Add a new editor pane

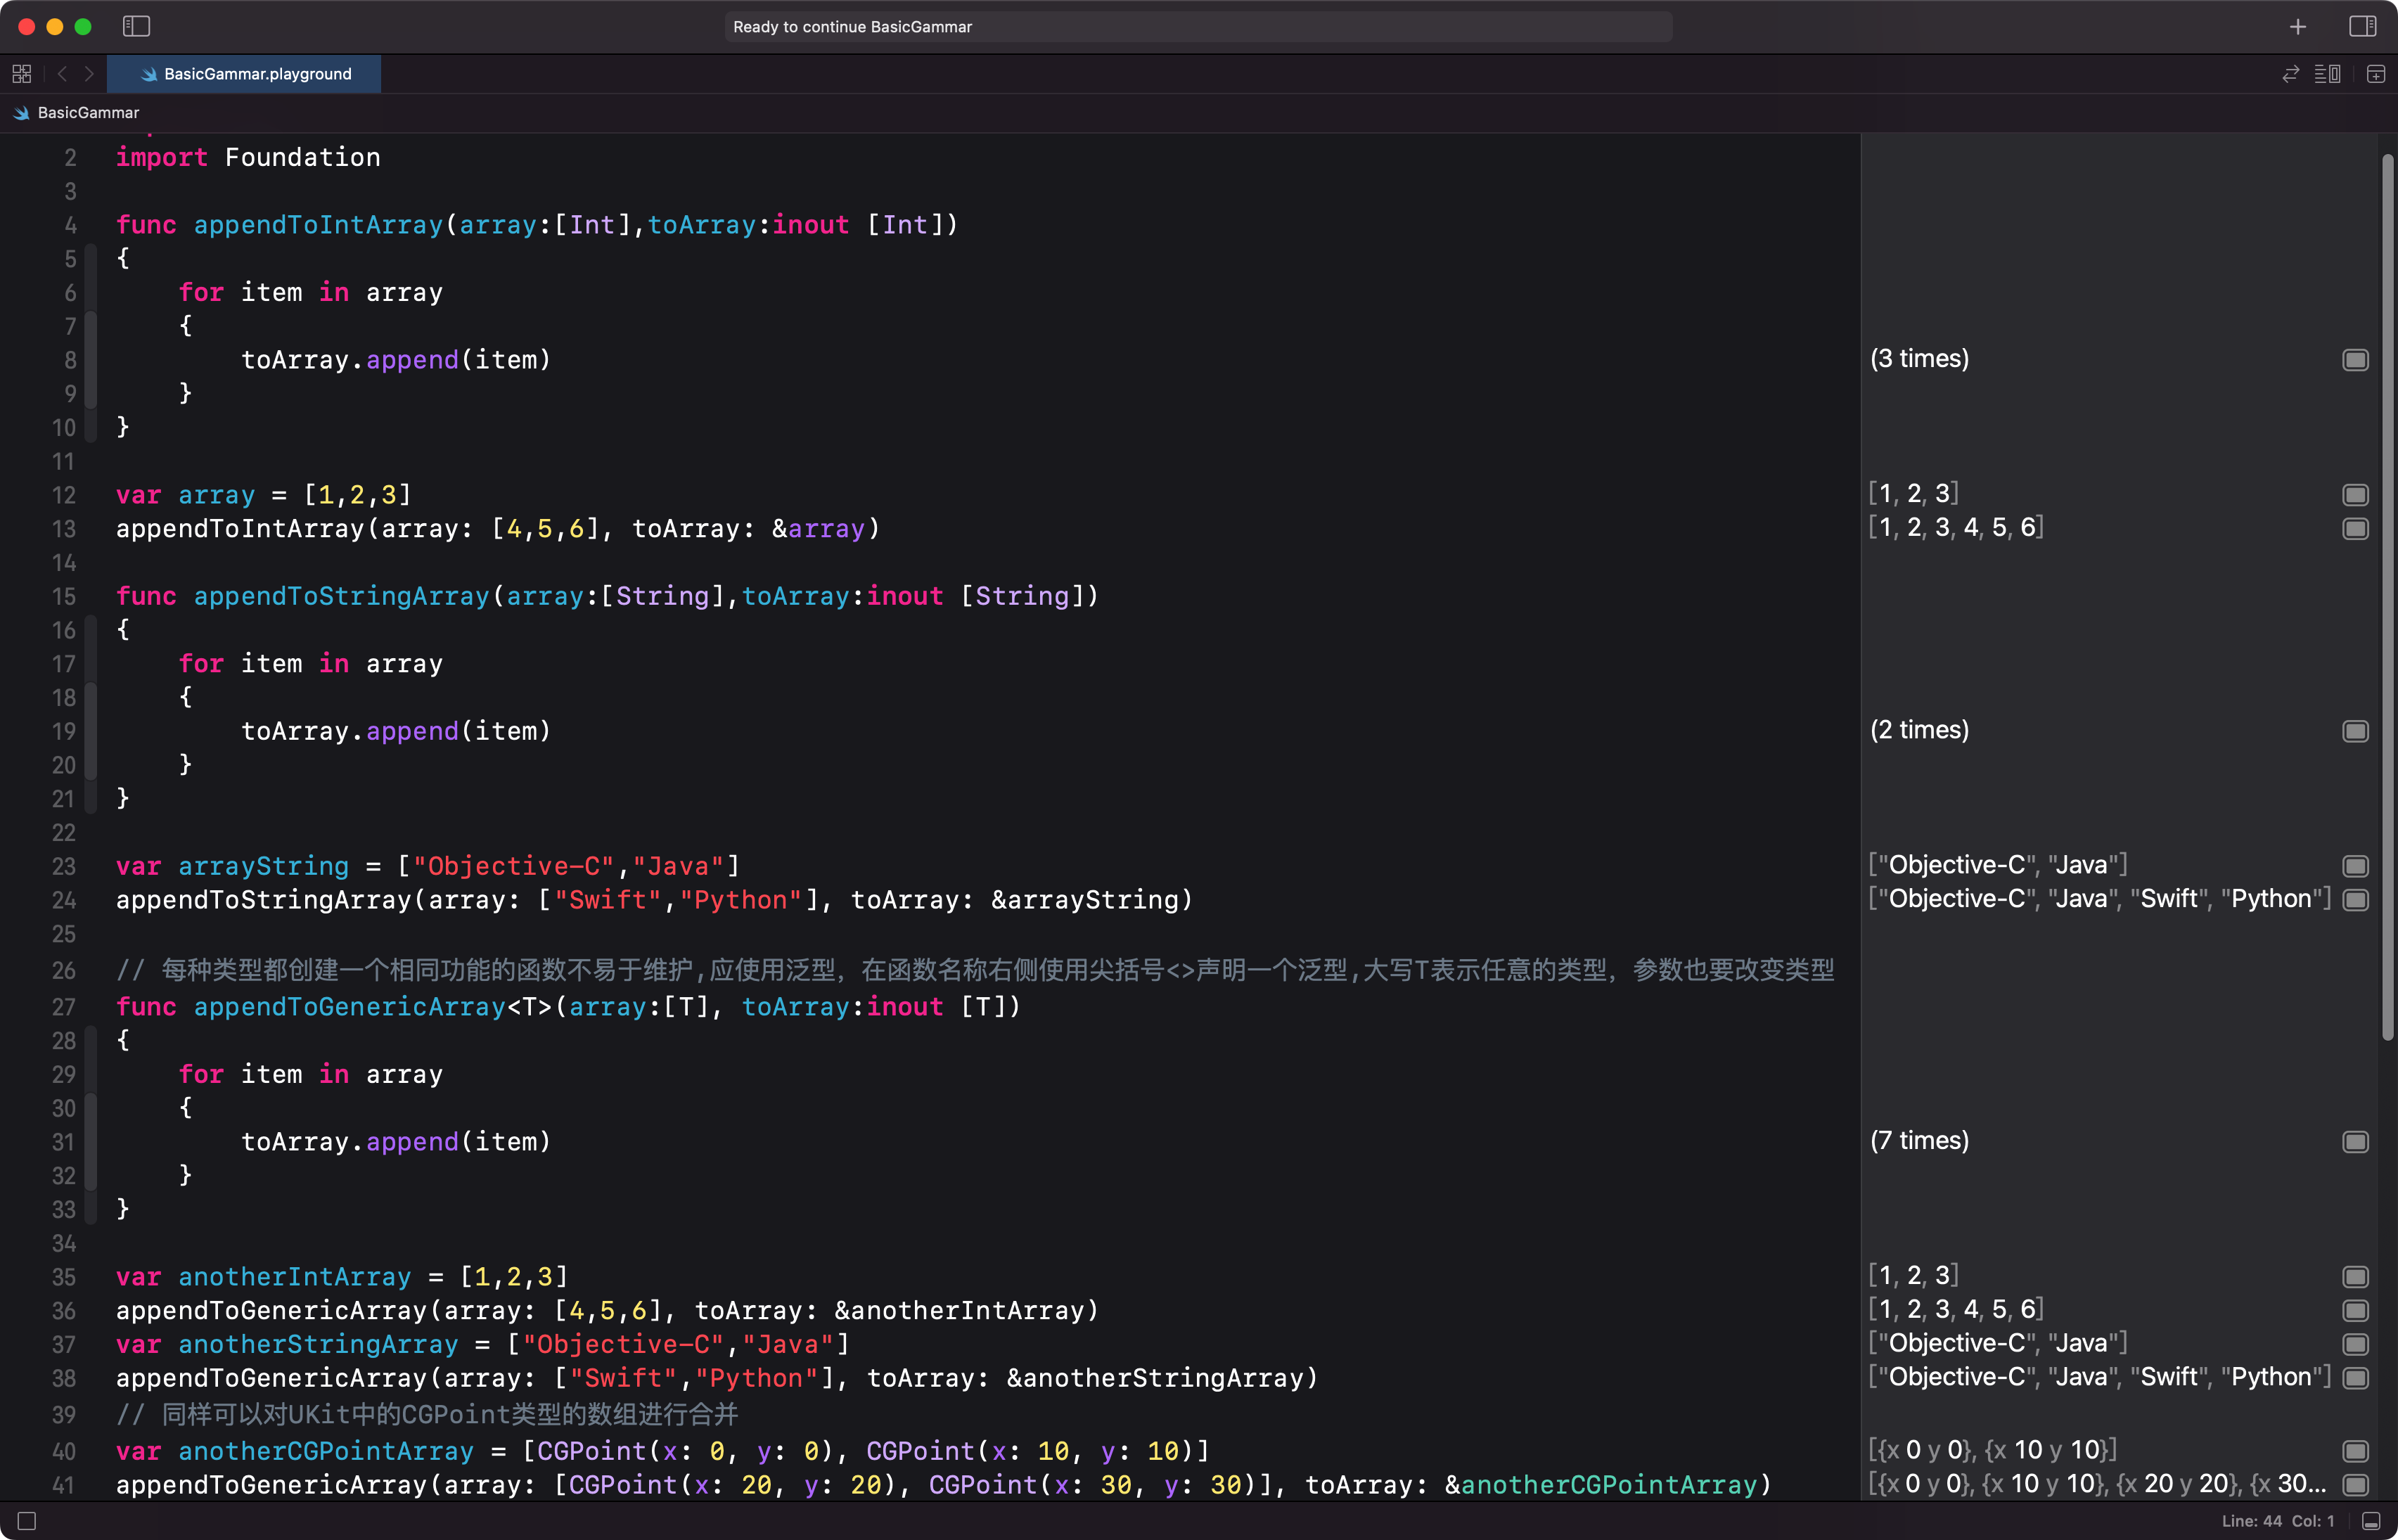coord(2376,74)
